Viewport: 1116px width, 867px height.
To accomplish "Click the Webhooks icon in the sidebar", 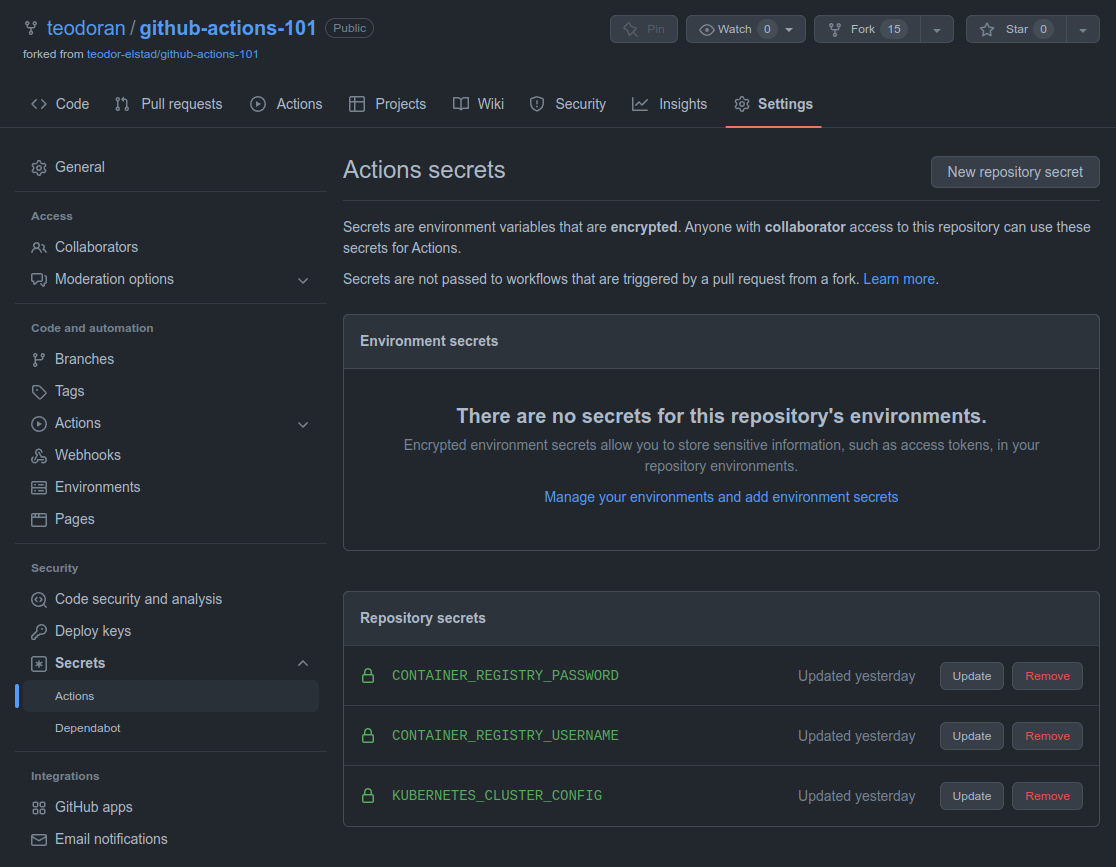I will click(38, 456).
